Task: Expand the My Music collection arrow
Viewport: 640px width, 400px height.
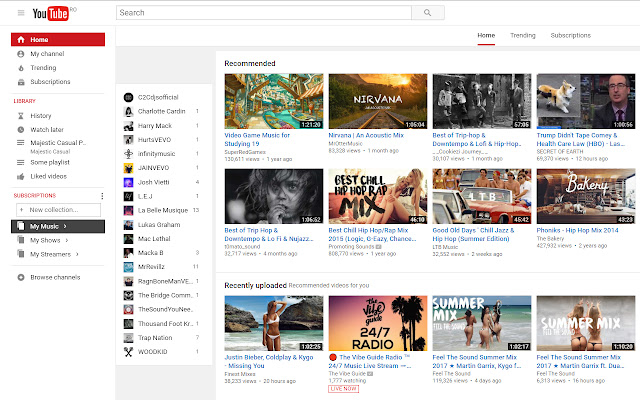Action: [65, 227]
